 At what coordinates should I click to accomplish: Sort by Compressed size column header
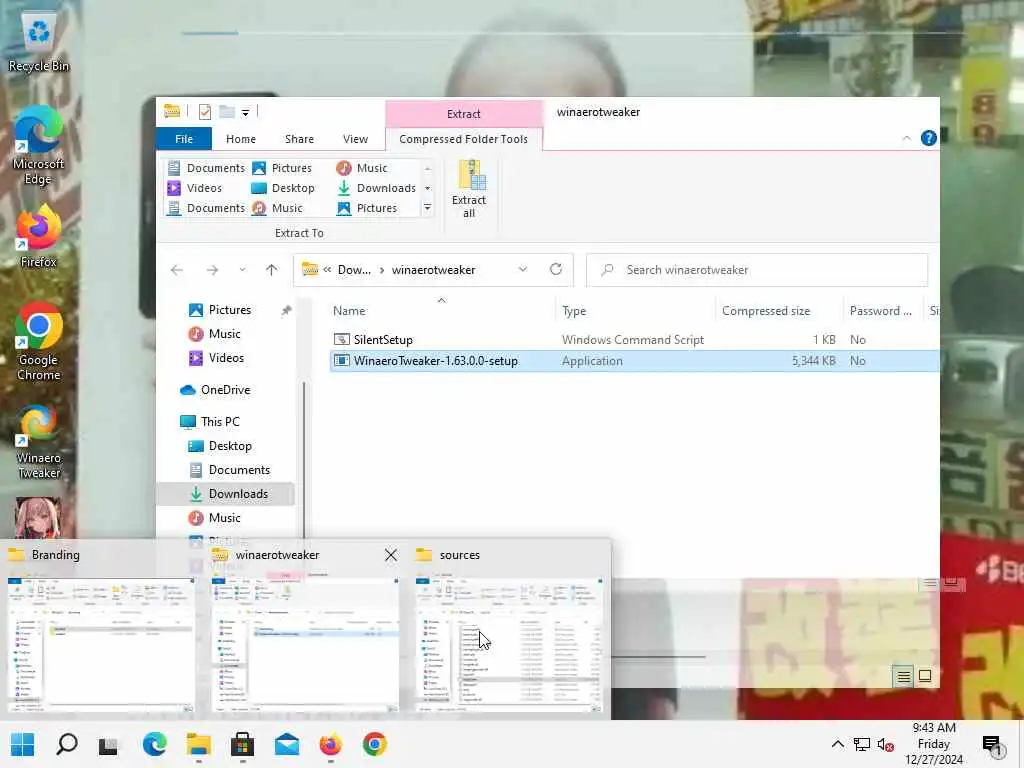777,311
